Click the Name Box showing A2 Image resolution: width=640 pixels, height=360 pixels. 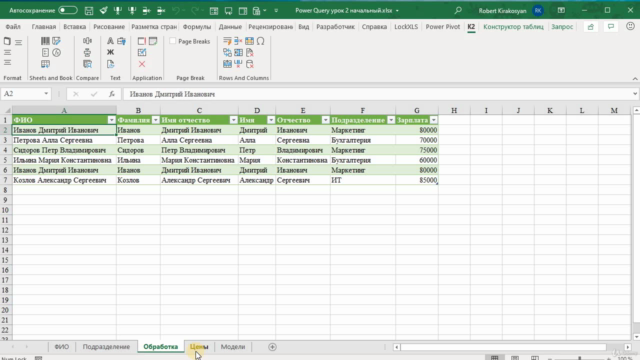click(x=22, y=94)
